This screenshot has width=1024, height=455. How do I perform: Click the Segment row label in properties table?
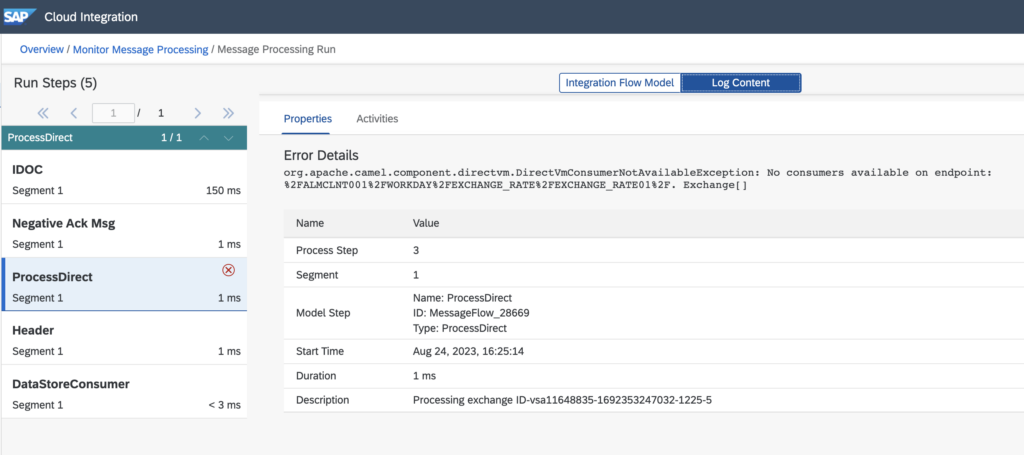point(317,275)
